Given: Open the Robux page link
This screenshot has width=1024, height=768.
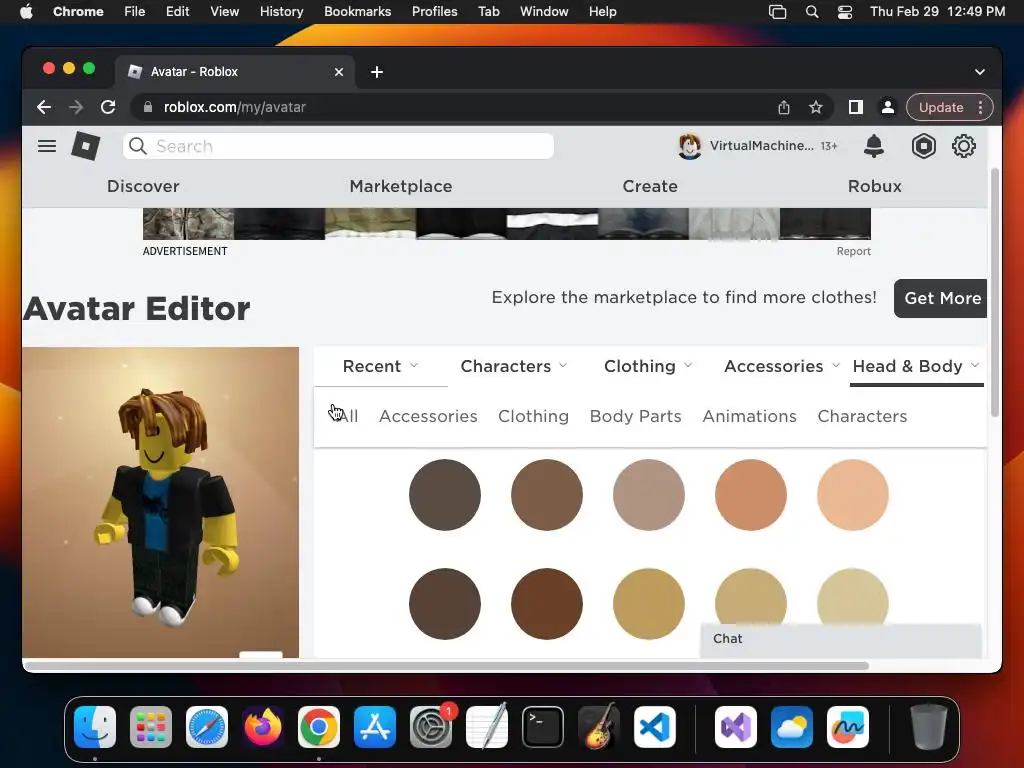Looking at the screenshot, I should [874, 186].
